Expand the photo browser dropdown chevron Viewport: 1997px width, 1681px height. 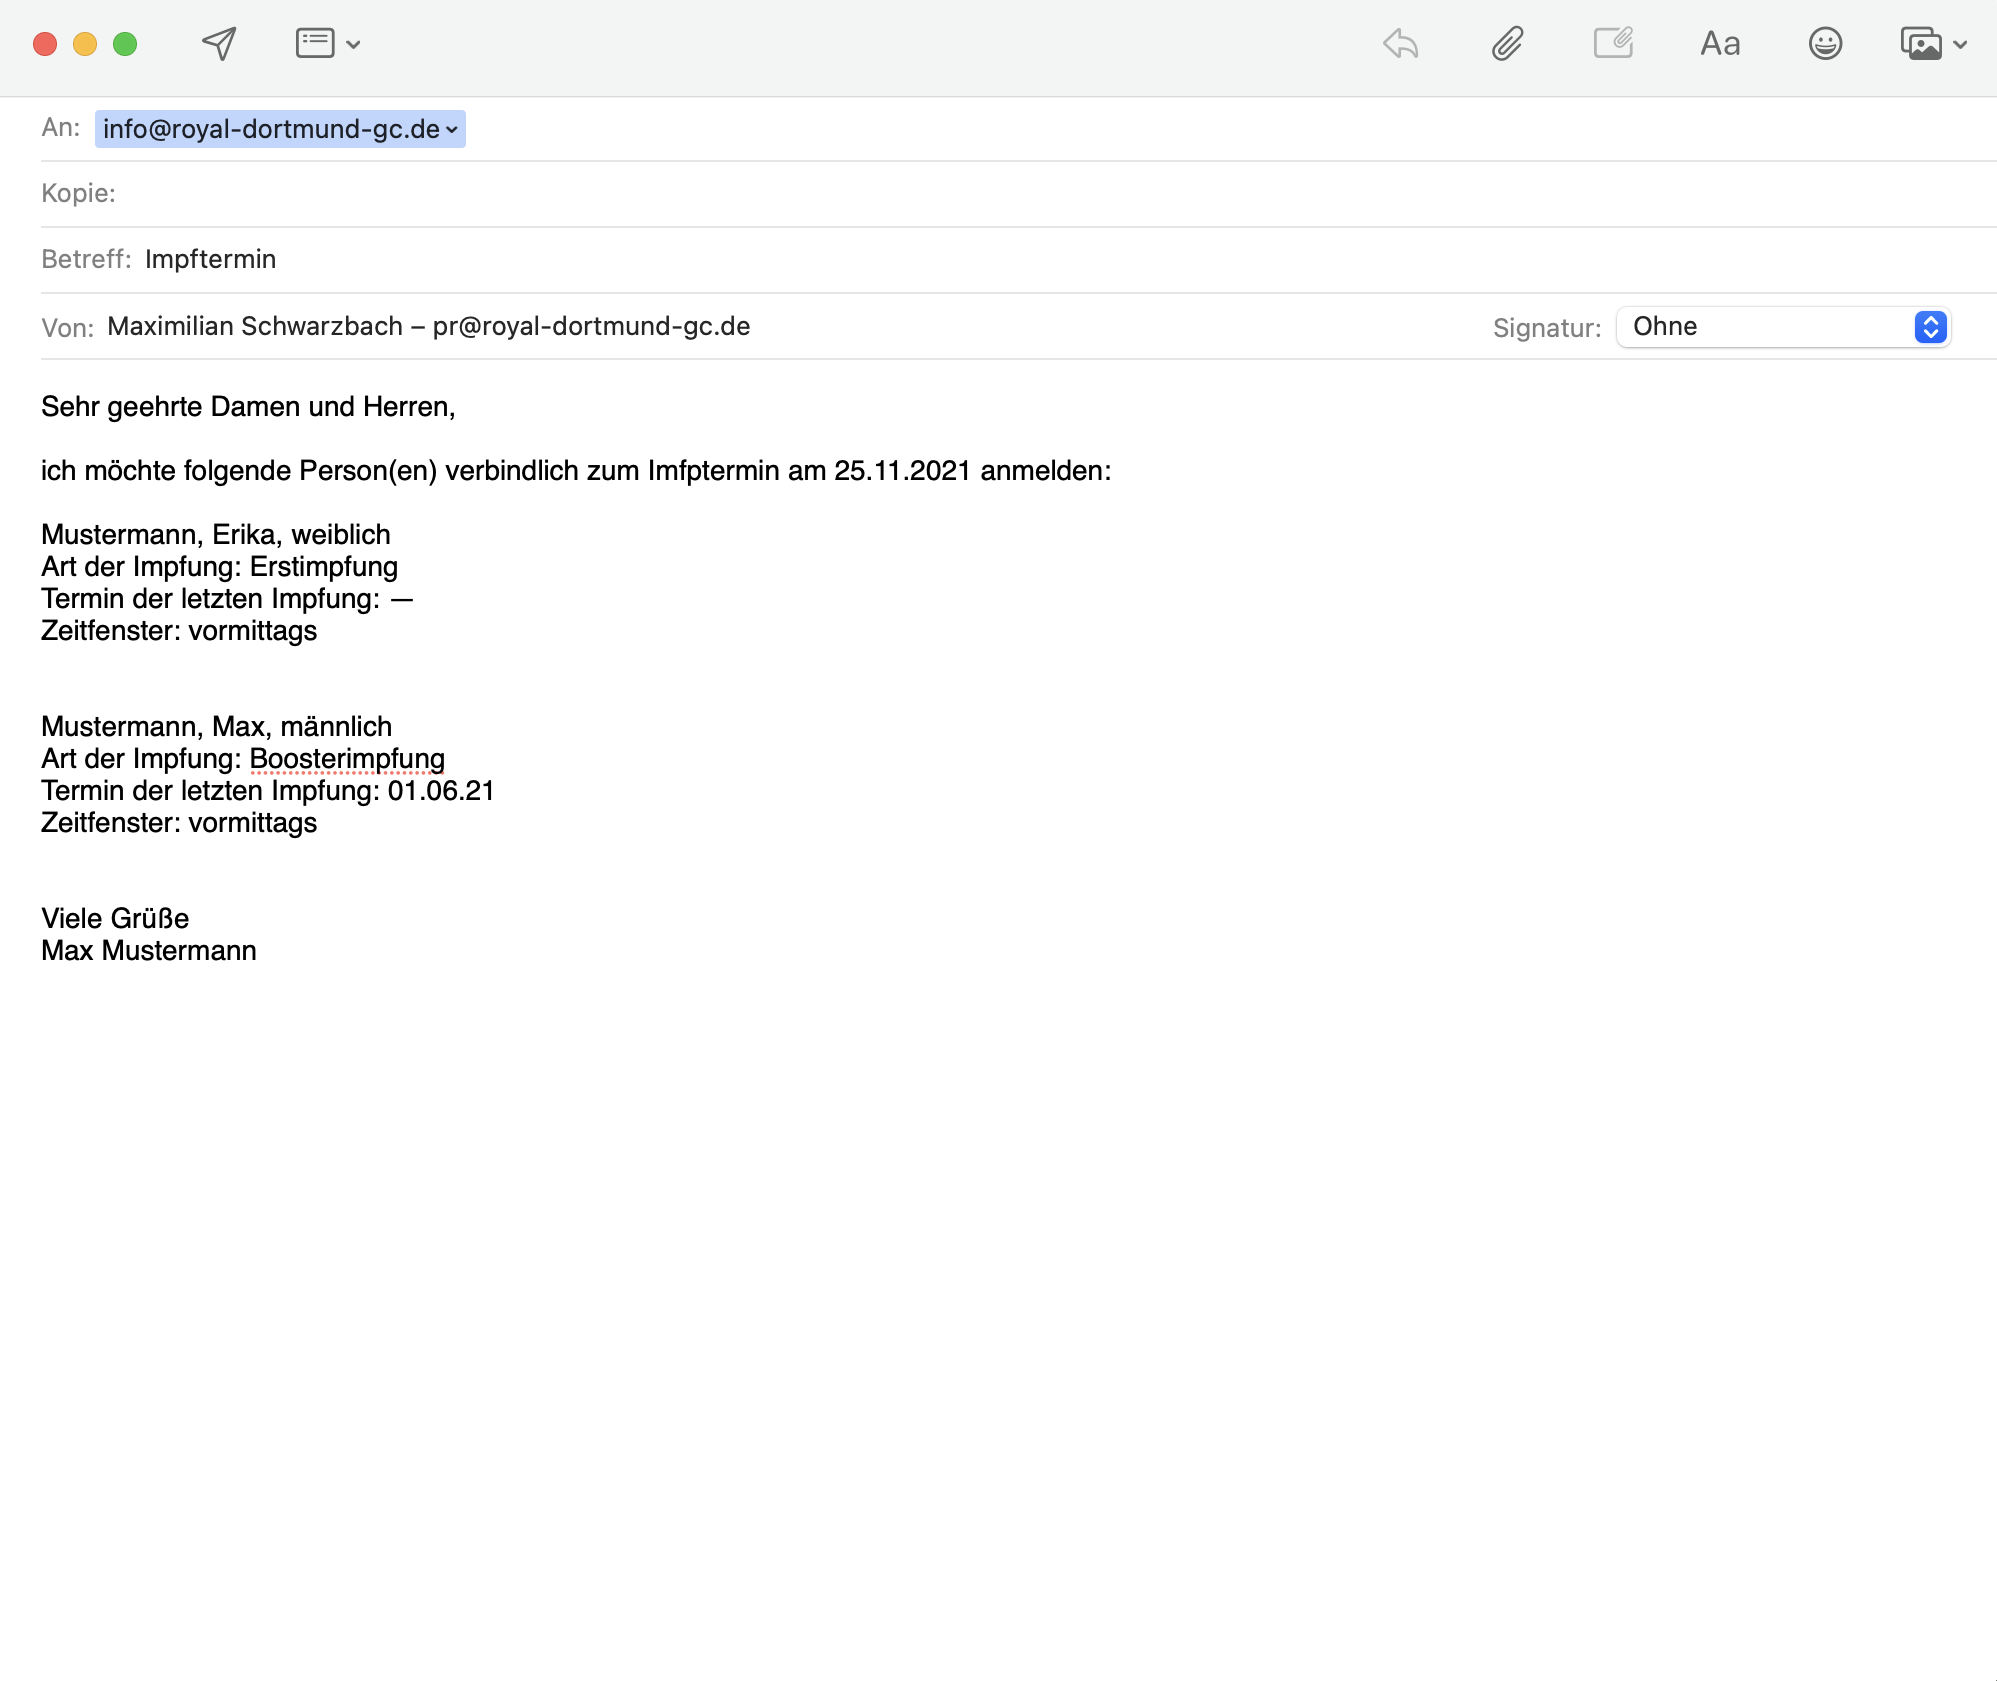1961,45
